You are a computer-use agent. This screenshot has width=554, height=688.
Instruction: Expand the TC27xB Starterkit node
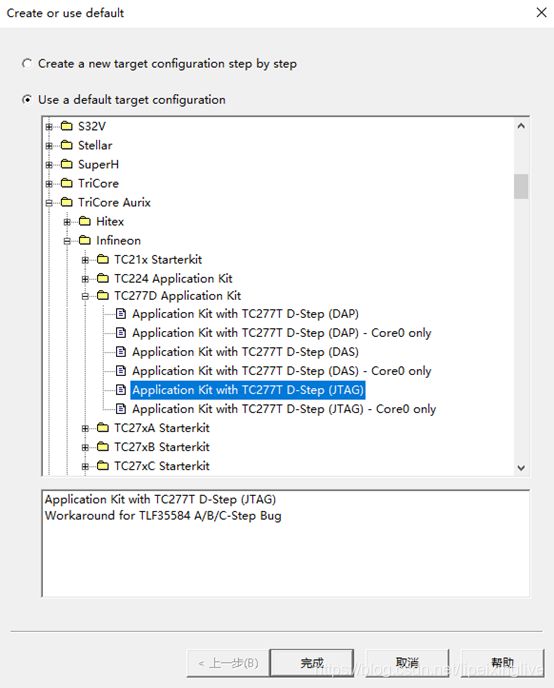coord(85,447)
